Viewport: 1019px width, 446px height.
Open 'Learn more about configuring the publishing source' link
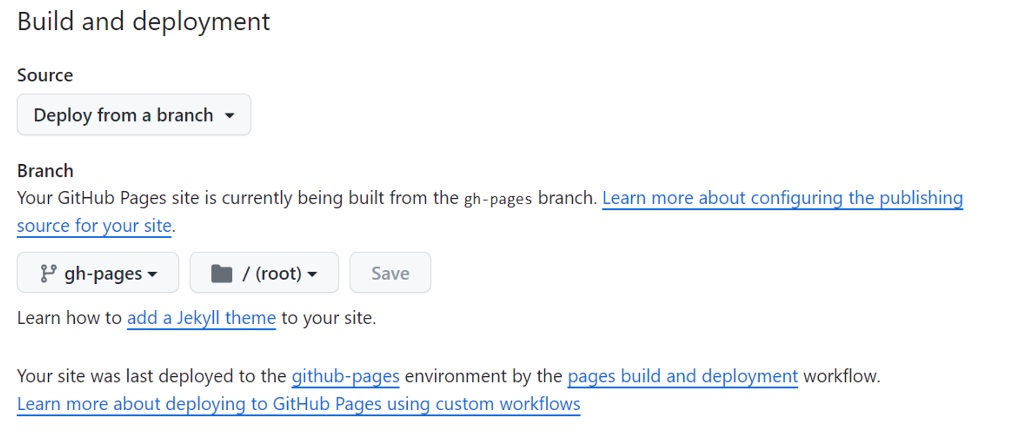[x=782, y=198]
